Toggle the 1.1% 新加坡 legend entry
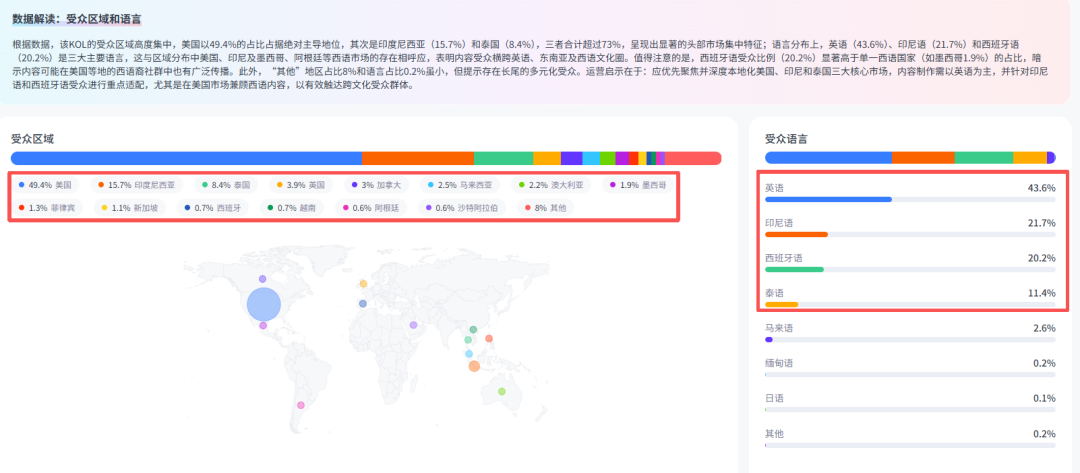Image resolution: width=1080 pixels, height=473 pixels. 129,207
